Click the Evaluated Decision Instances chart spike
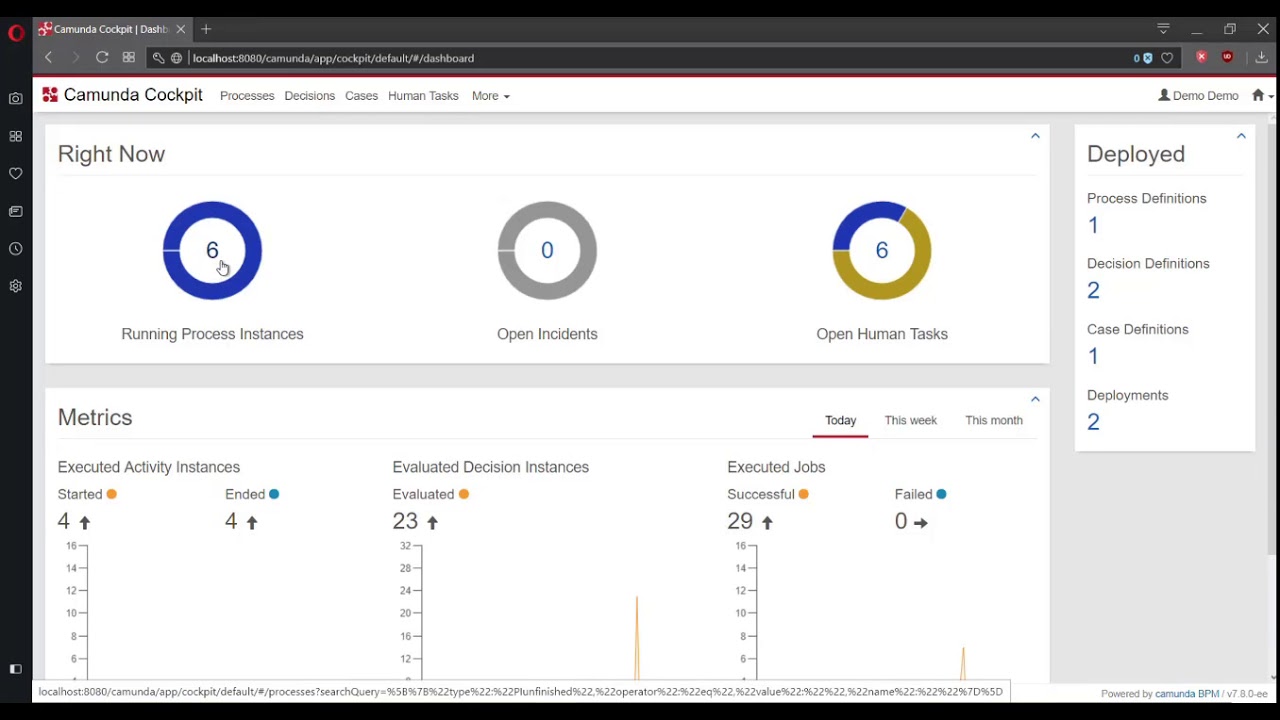The height and width of the screenshot is (720, 1280). click(637, 638)
